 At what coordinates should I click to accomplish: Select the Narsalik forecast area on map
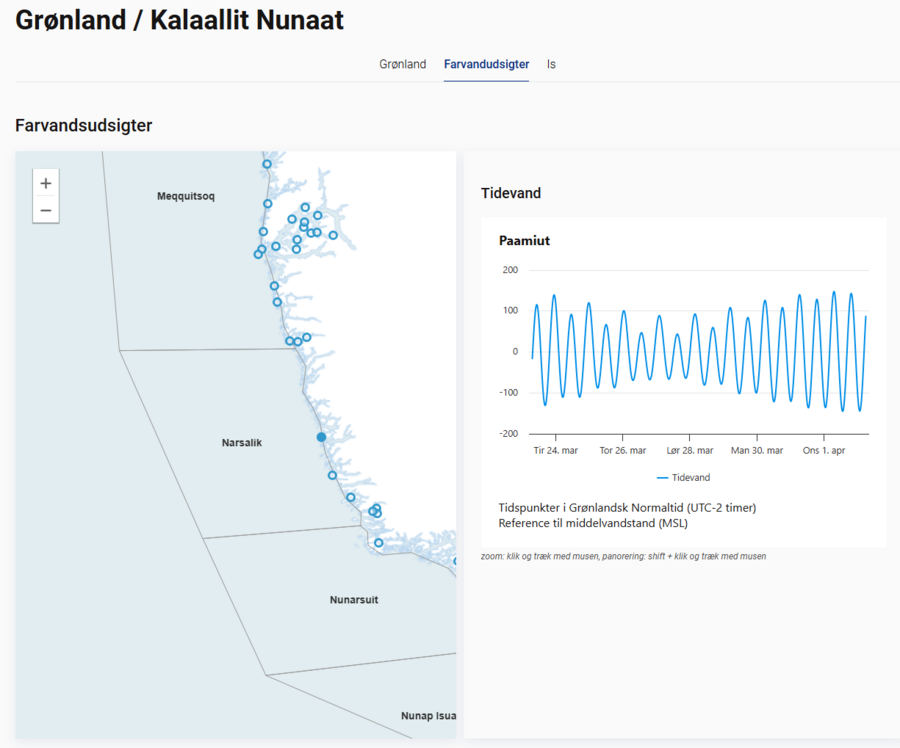click(241, 442)
